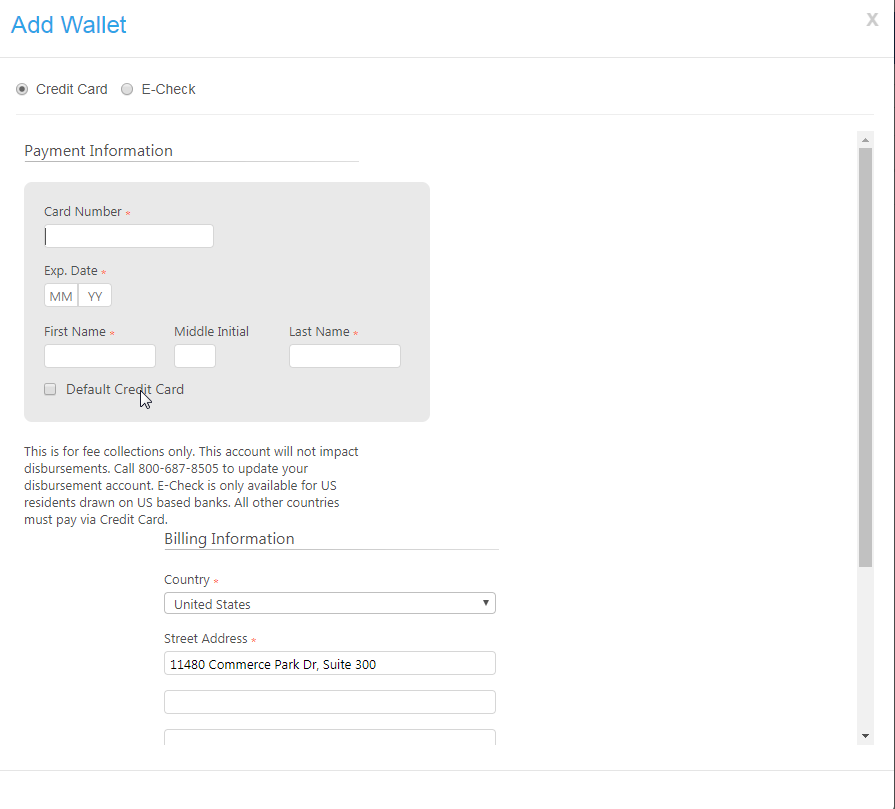This screenshot has height=809, width=895.
Task: Click the Street Address field with 11480 Commerce
Action: 330,664
